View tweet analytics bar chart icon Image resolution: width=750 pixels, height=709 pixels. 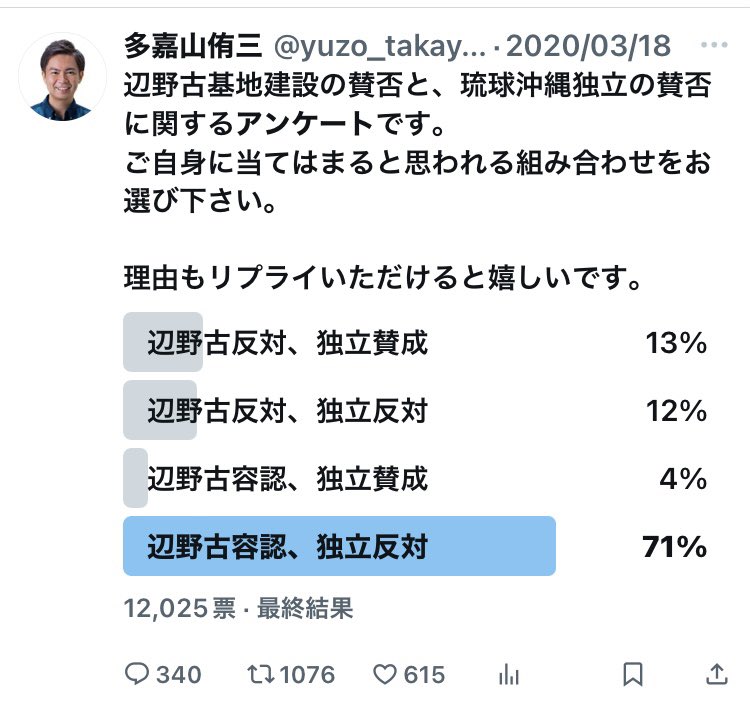(510, 674)
